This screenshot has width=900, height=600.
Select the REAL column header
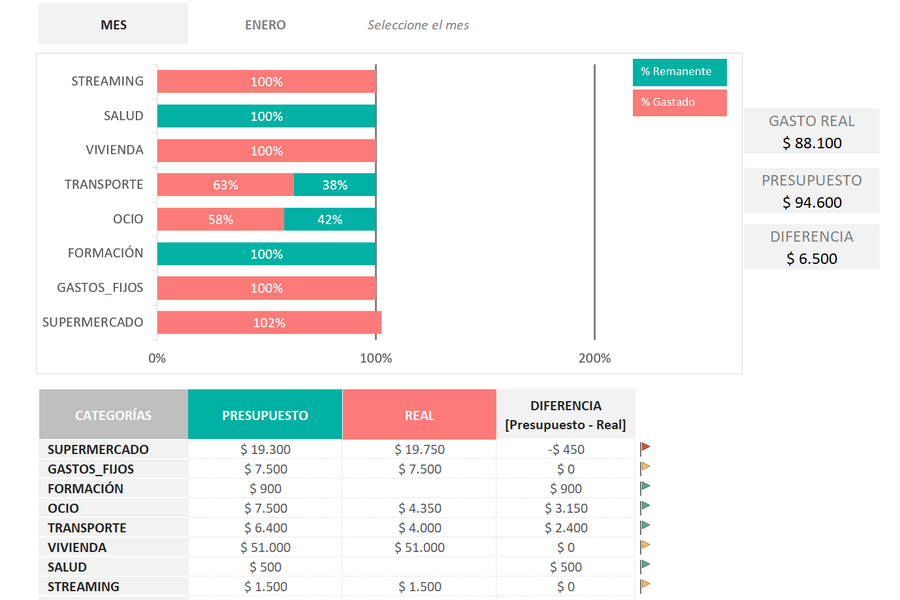point(419,415)
